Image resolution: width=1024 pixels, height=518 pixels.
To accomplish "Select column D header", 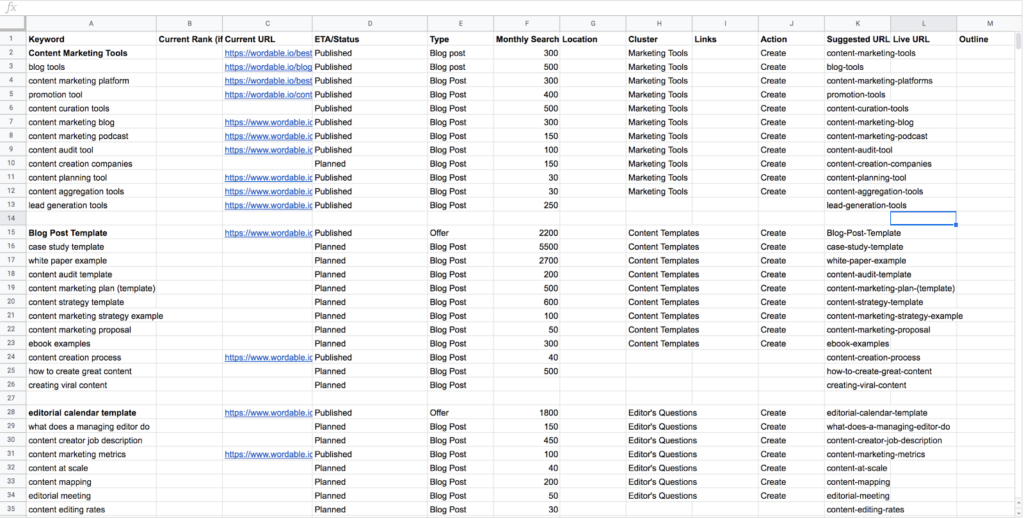I will coord(370,24).
